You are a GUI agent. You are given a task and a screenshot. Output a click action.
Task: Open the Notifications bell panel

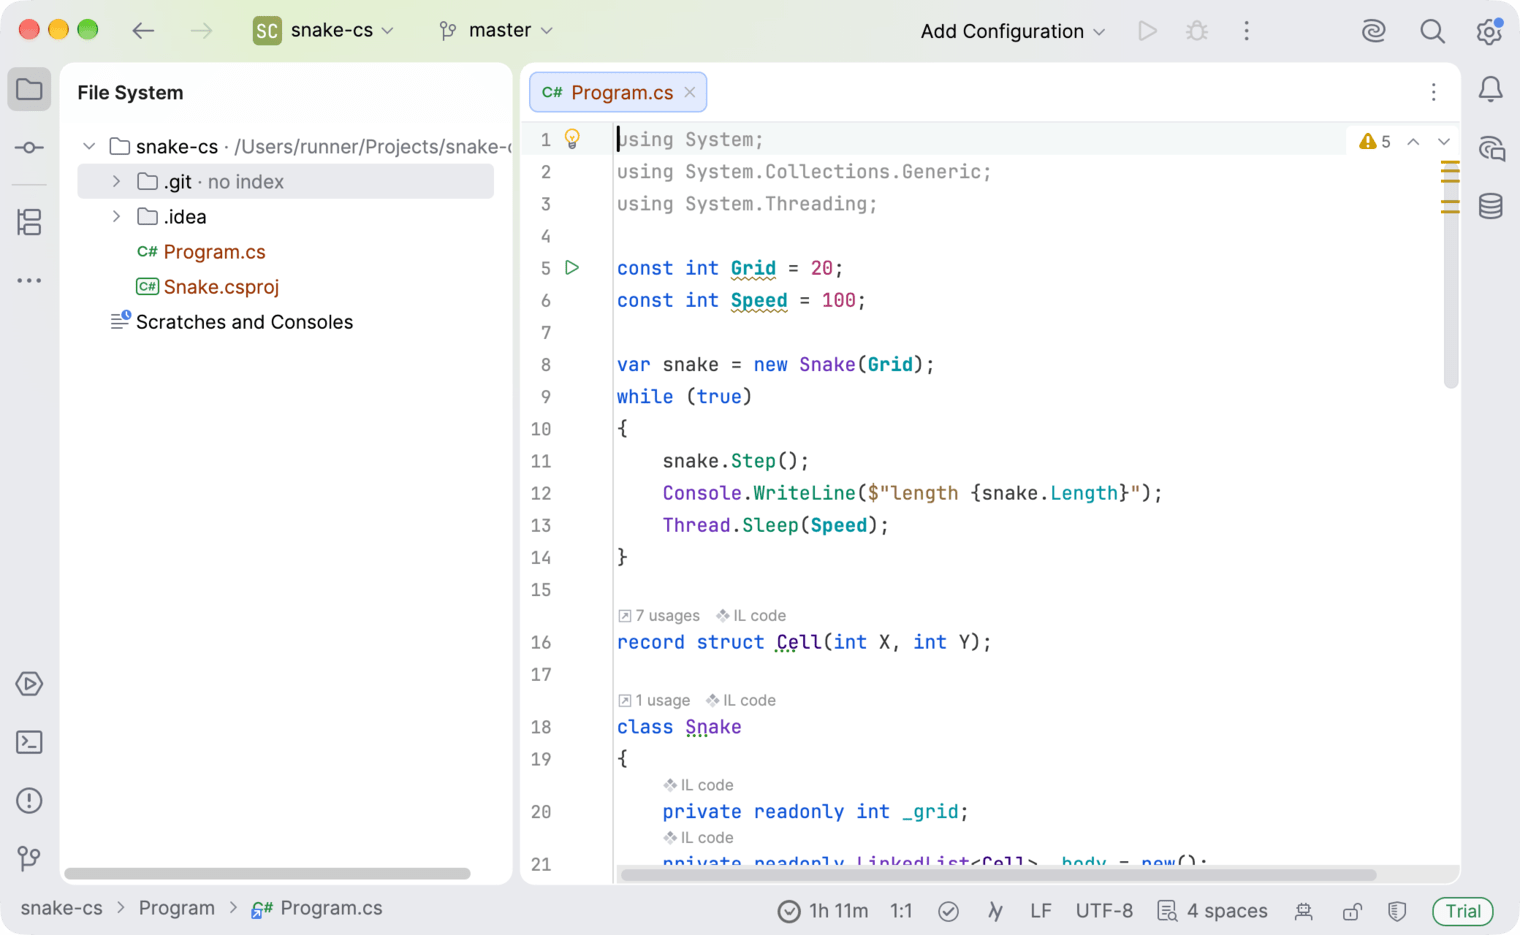pyautogui.click(x=1490, y=90)
